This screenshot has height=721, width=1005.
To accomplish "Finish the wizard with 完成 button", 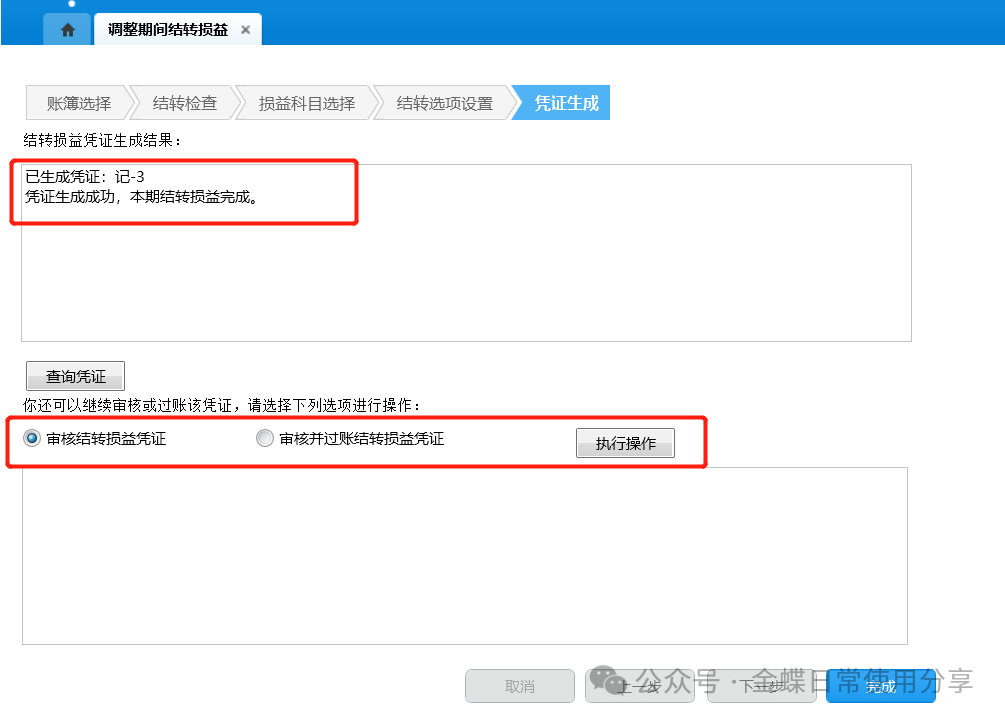I will click(880, 686).
